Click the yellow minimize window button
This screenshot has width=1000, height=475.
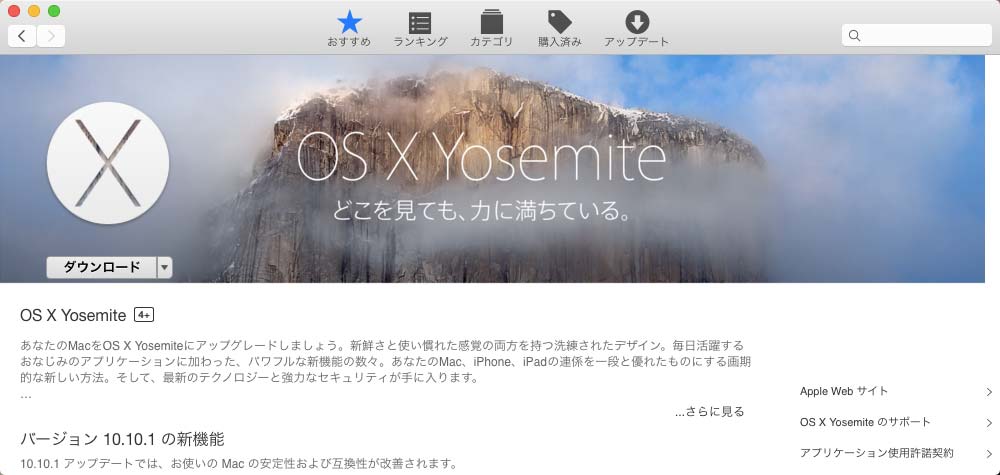[34, 11]
